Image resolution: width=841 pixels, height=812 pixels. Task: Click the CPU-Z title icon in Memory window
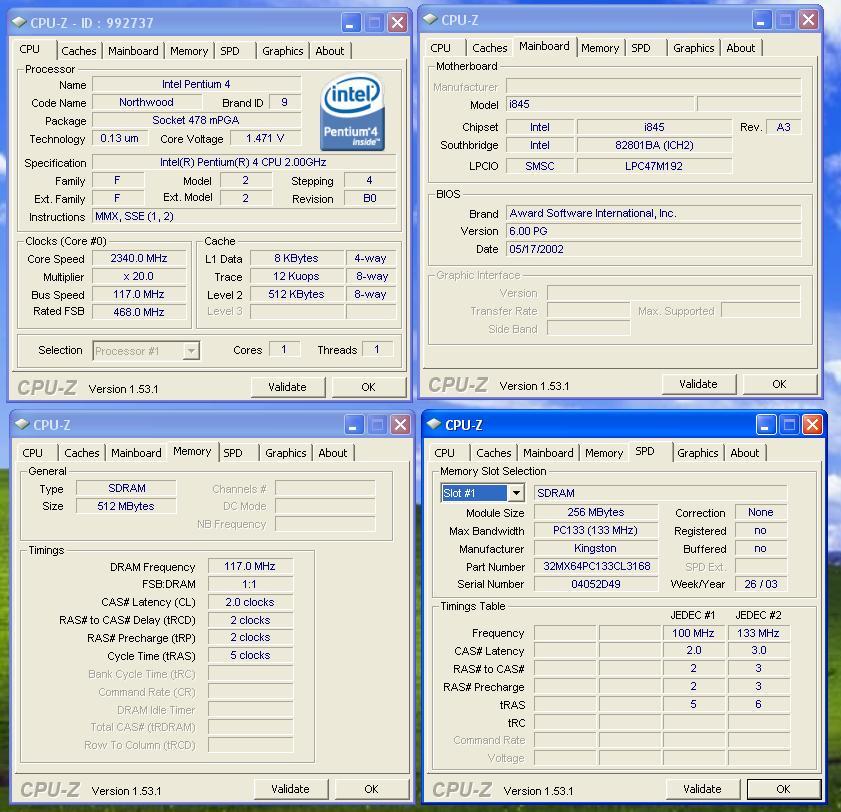point(22,424)
